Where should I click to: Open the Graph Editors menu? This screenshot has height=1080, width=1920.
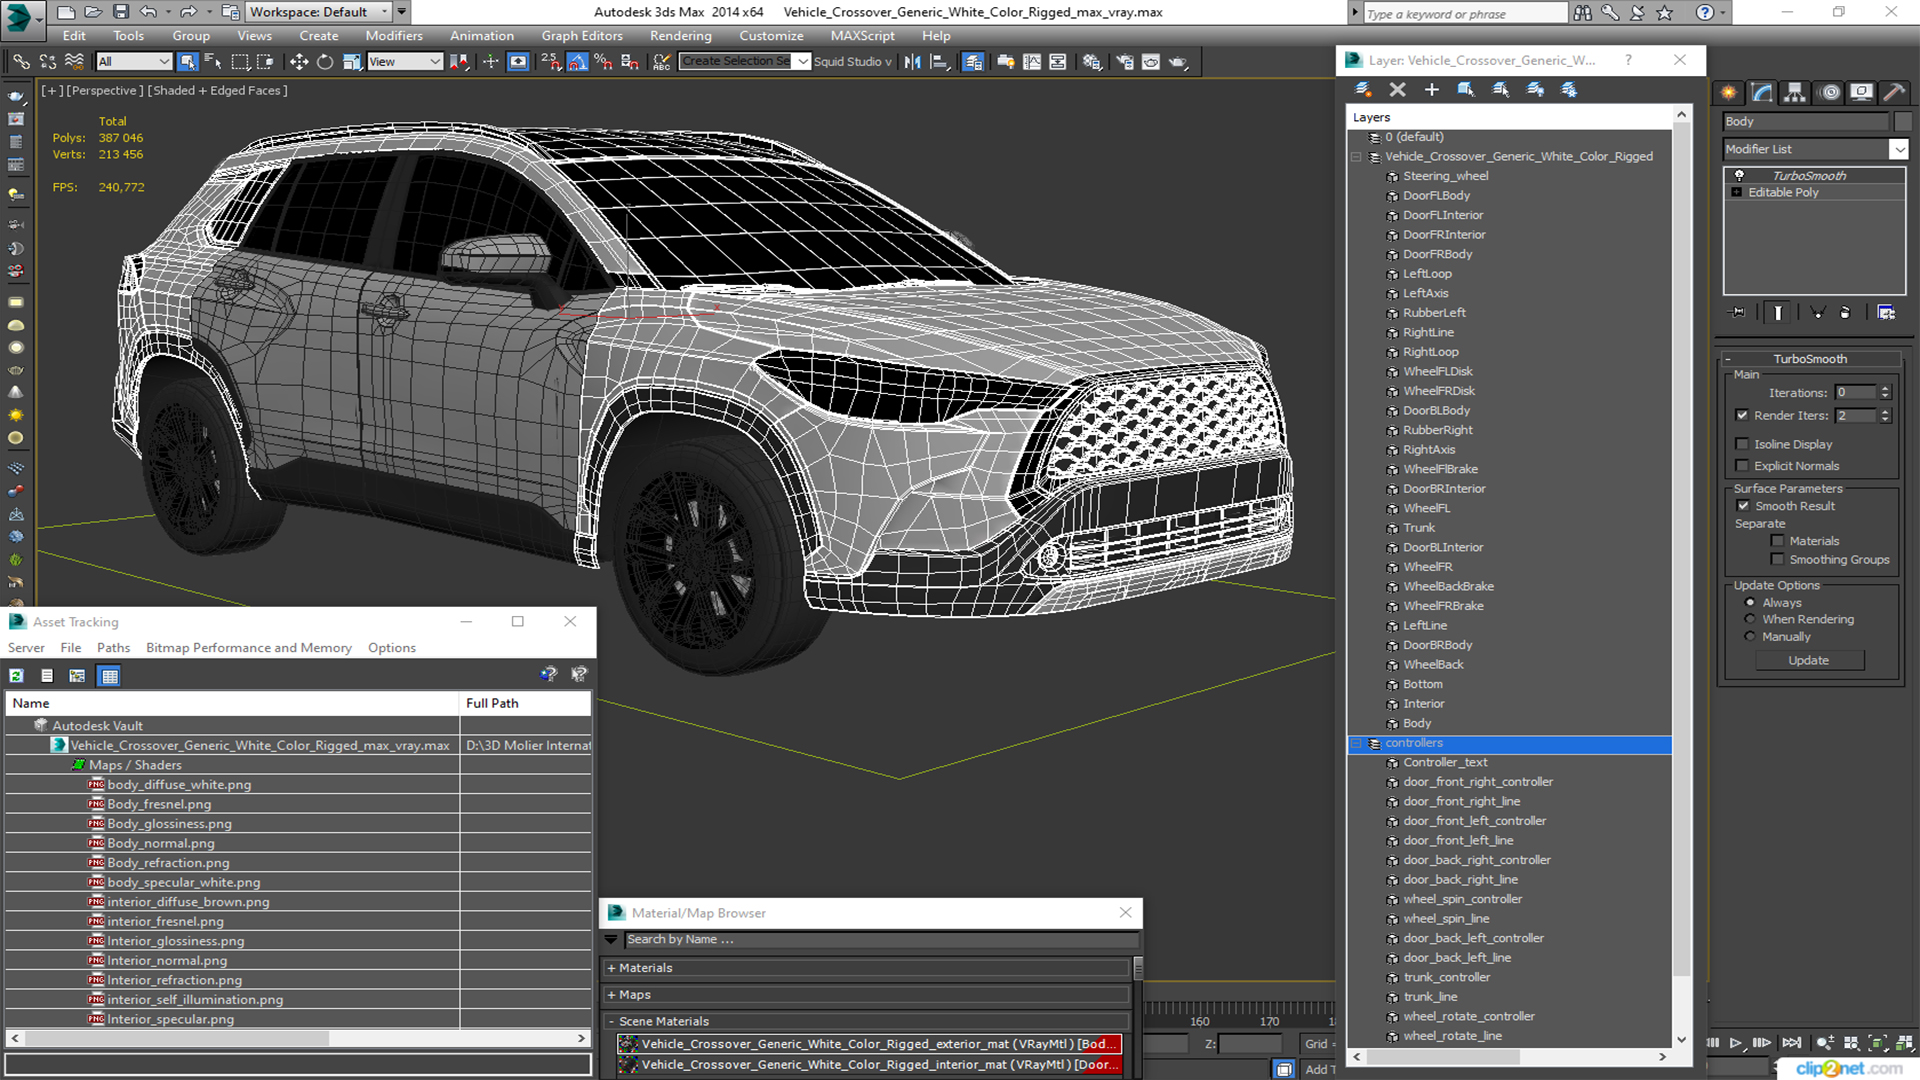point(582,36)
